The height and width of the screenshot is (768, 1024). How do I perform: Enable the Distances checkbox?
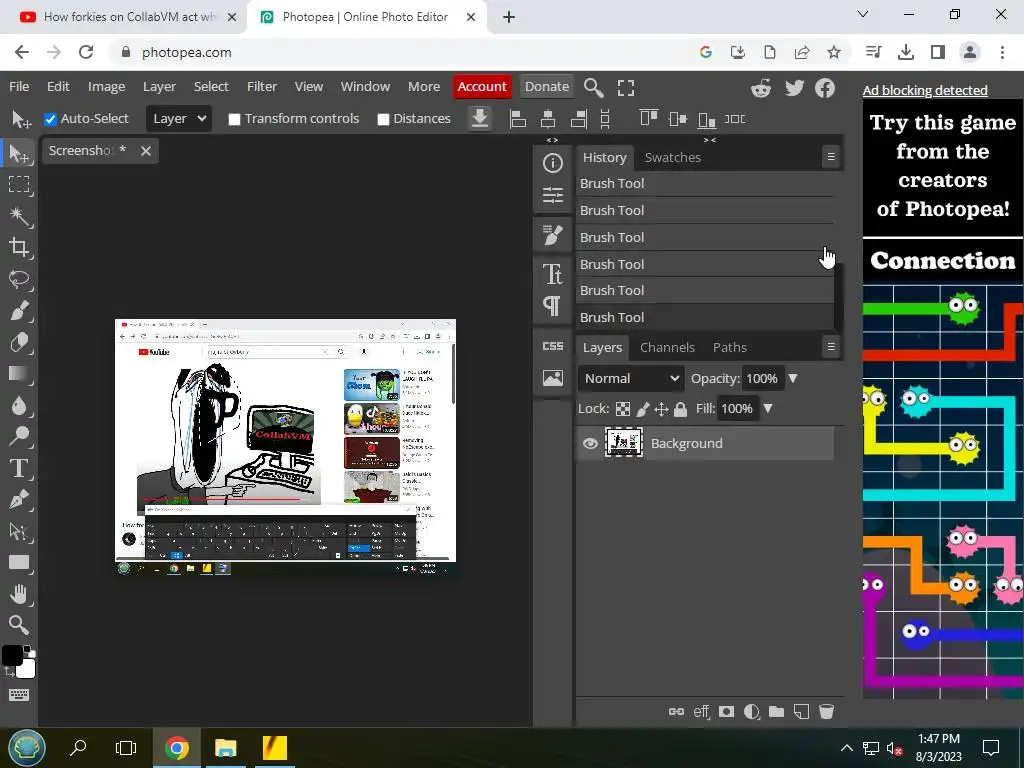tap(383, 119)
